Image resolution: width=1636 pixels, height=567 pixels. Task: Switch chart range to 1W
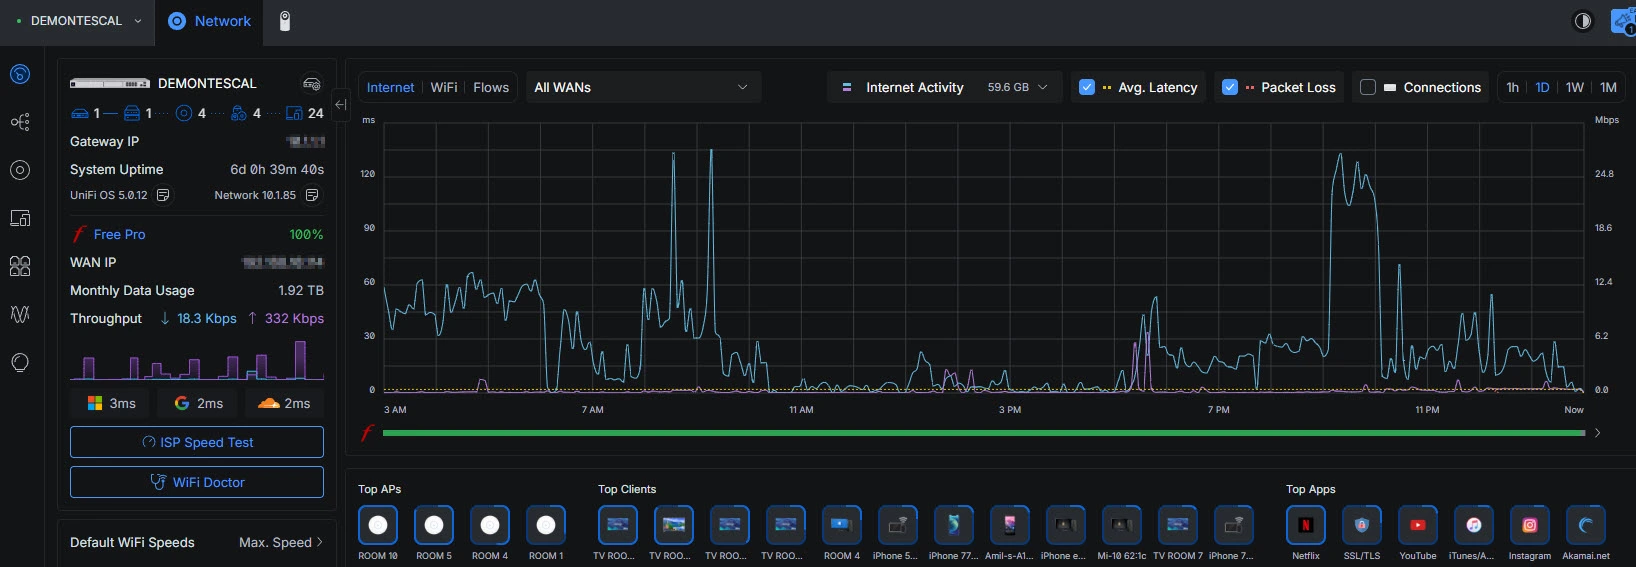(1575, 87)
